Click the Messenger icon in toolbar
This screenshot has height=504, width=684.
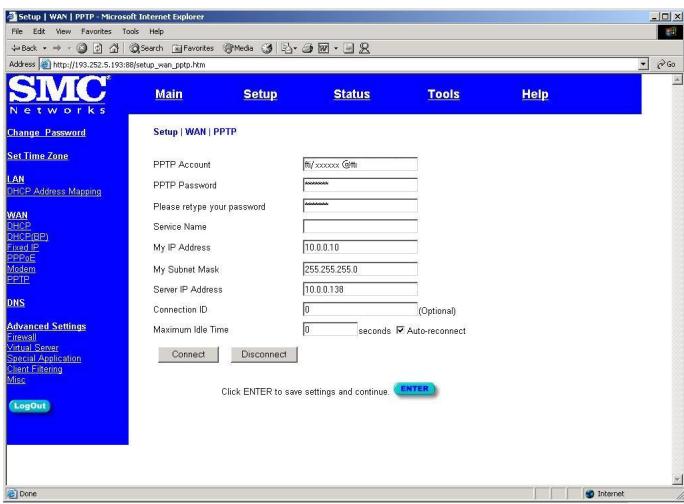pyautogui.click(x=364, y=48)
